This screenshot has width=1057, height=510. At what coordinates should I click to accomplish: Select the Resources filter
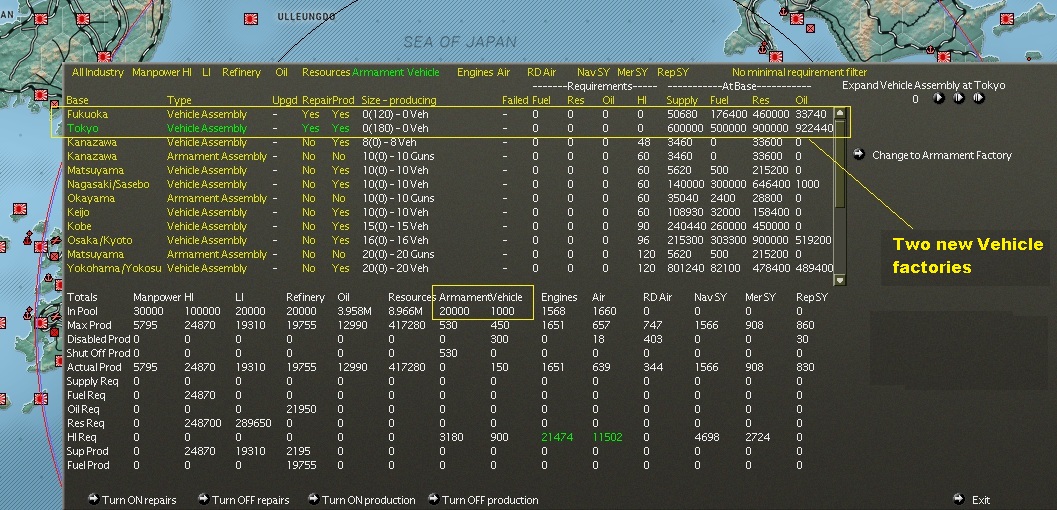(326, 72)
